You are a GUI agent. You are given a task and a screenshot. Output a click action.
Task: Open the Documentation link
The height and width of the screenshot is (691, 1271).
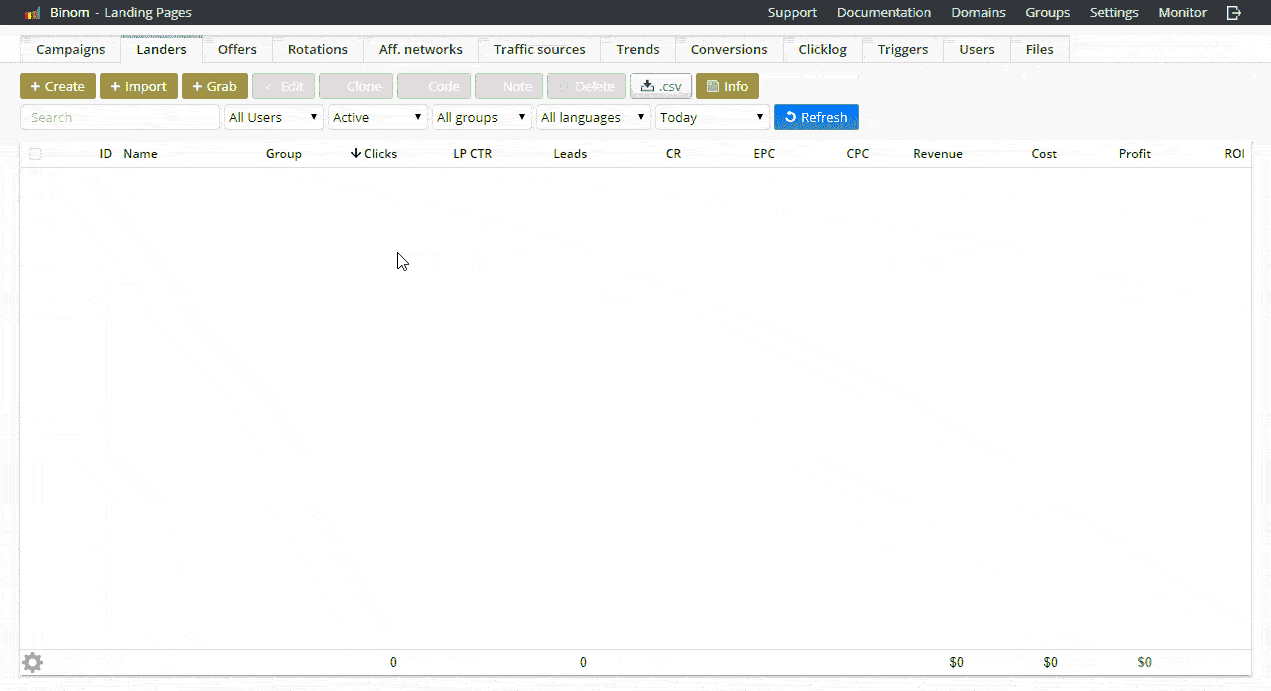pos(884,13)
